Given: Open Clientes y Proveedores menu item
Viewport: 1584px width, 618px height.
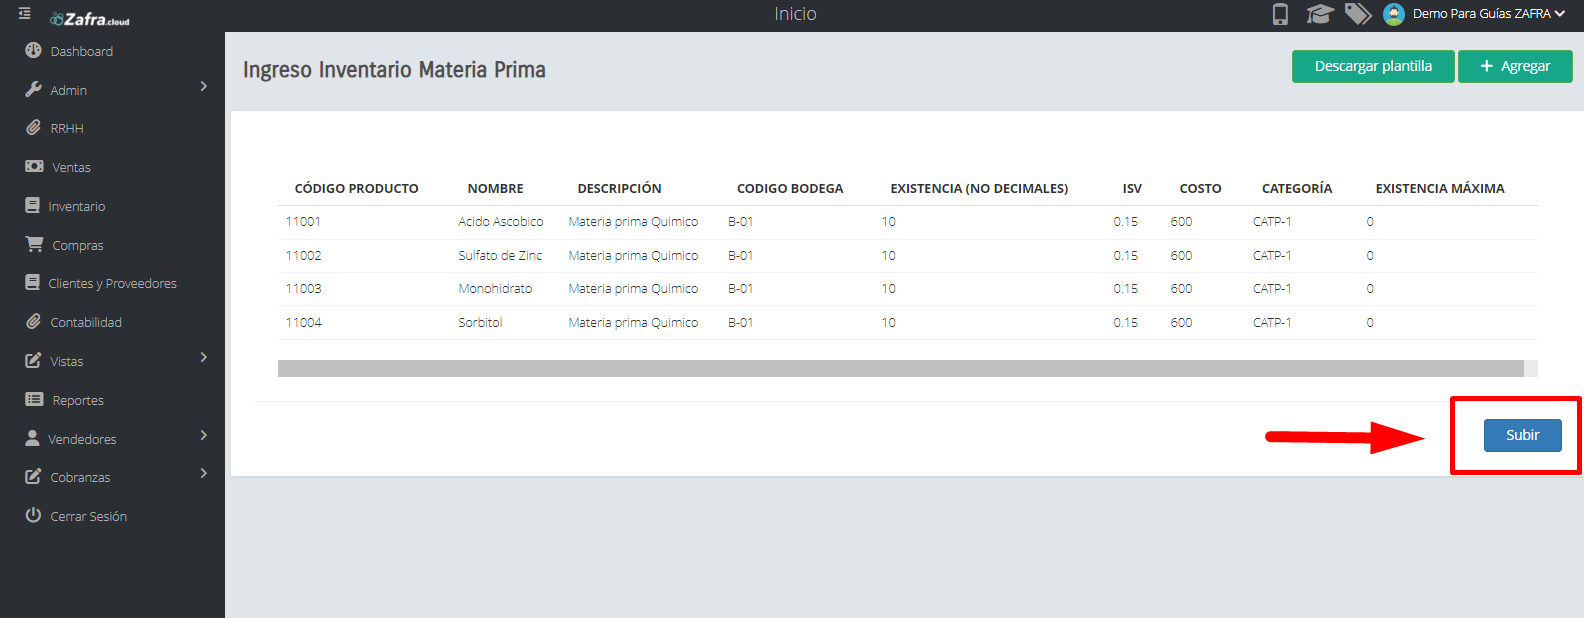Looking at the screenshot, I should (112, 283).
